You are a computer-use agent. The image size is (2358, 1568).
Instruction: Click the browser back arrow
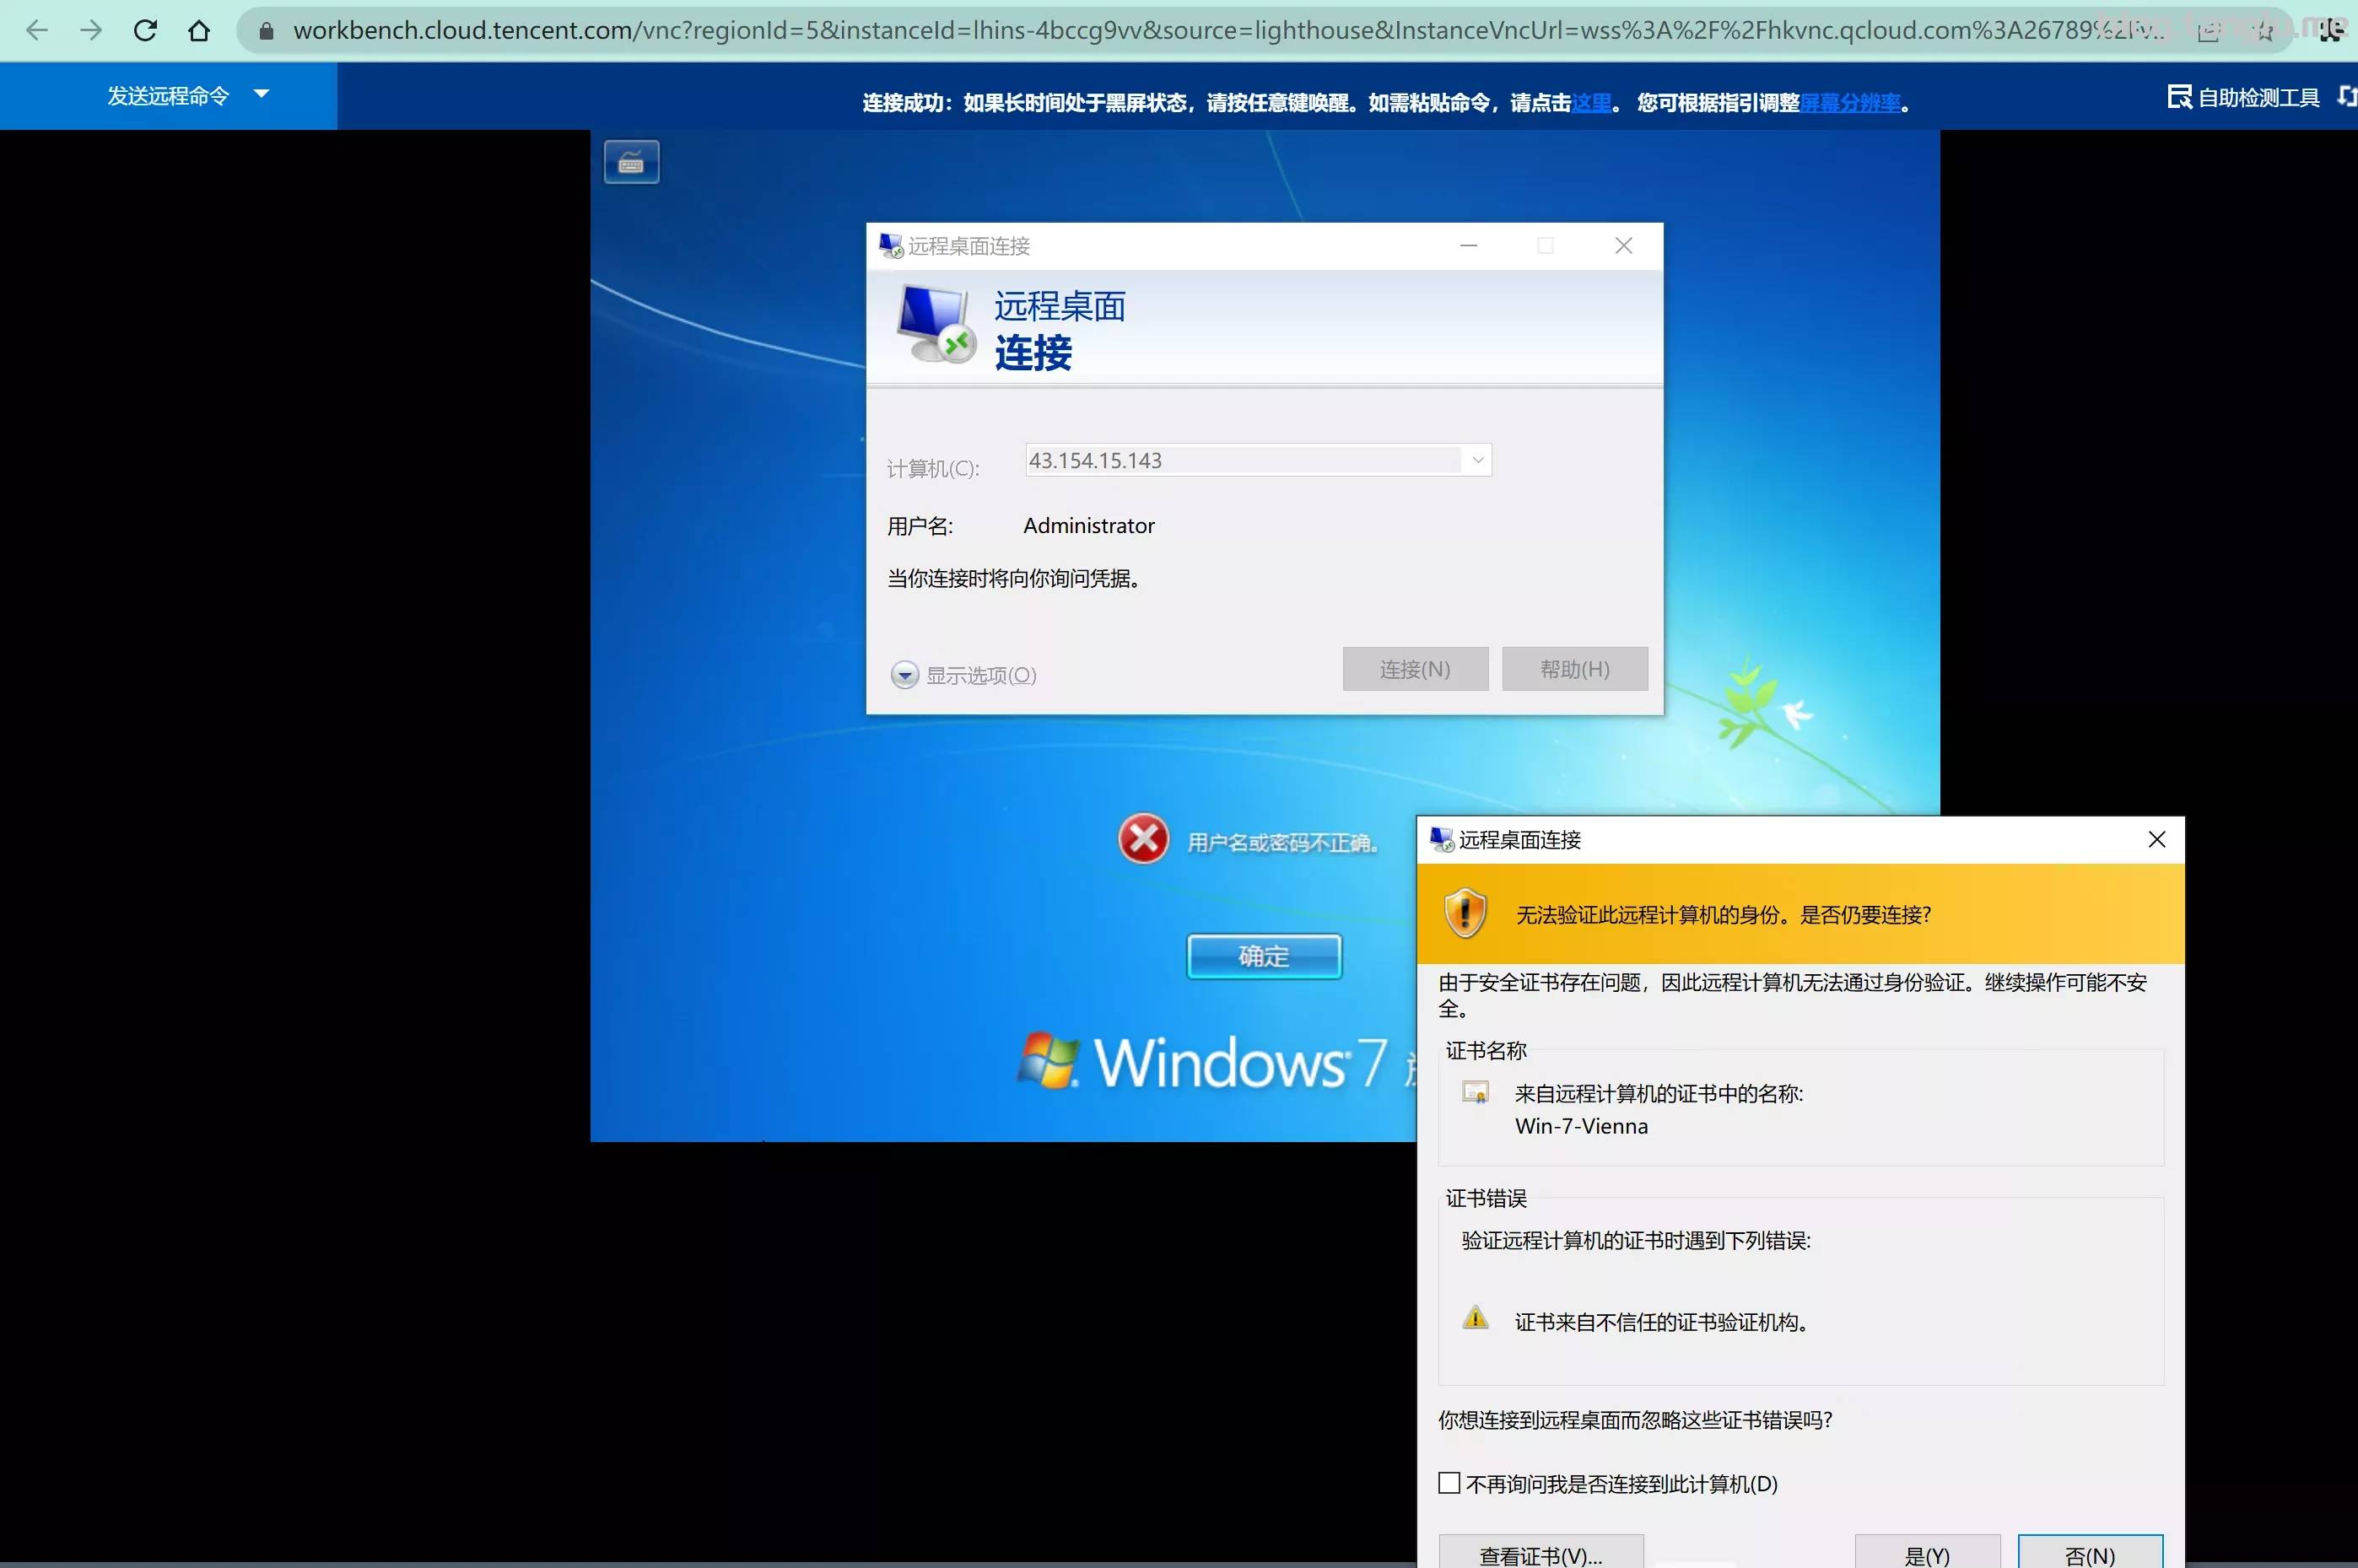37,30
